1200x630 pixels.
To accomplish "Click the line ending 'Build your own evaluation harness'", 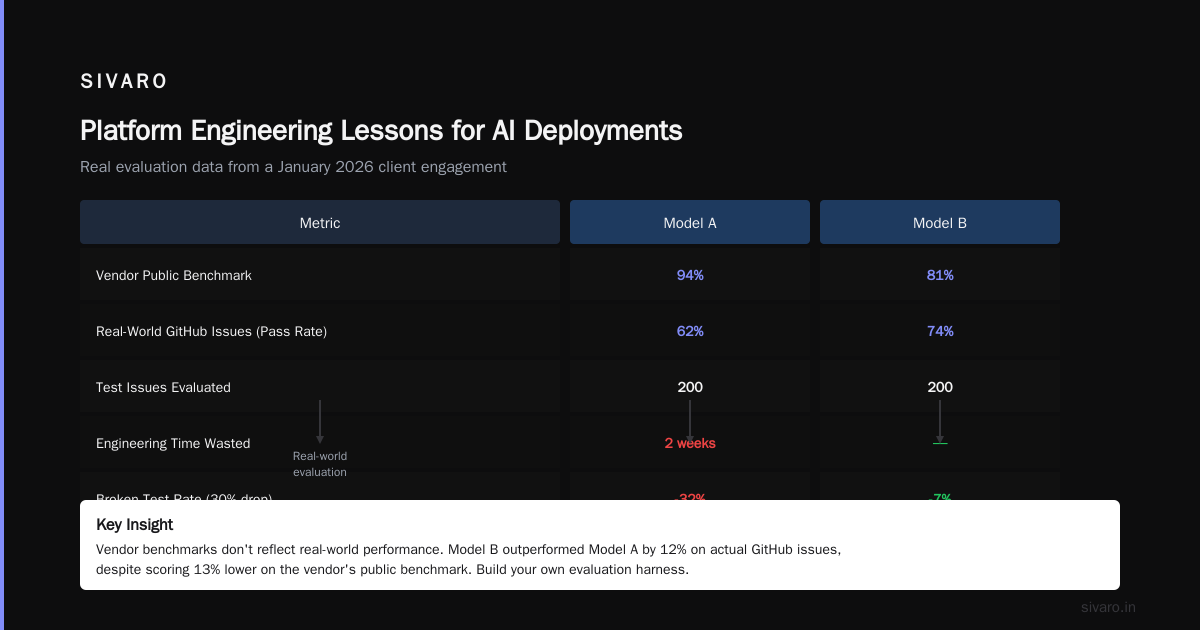I will click(x=392, y=570).
